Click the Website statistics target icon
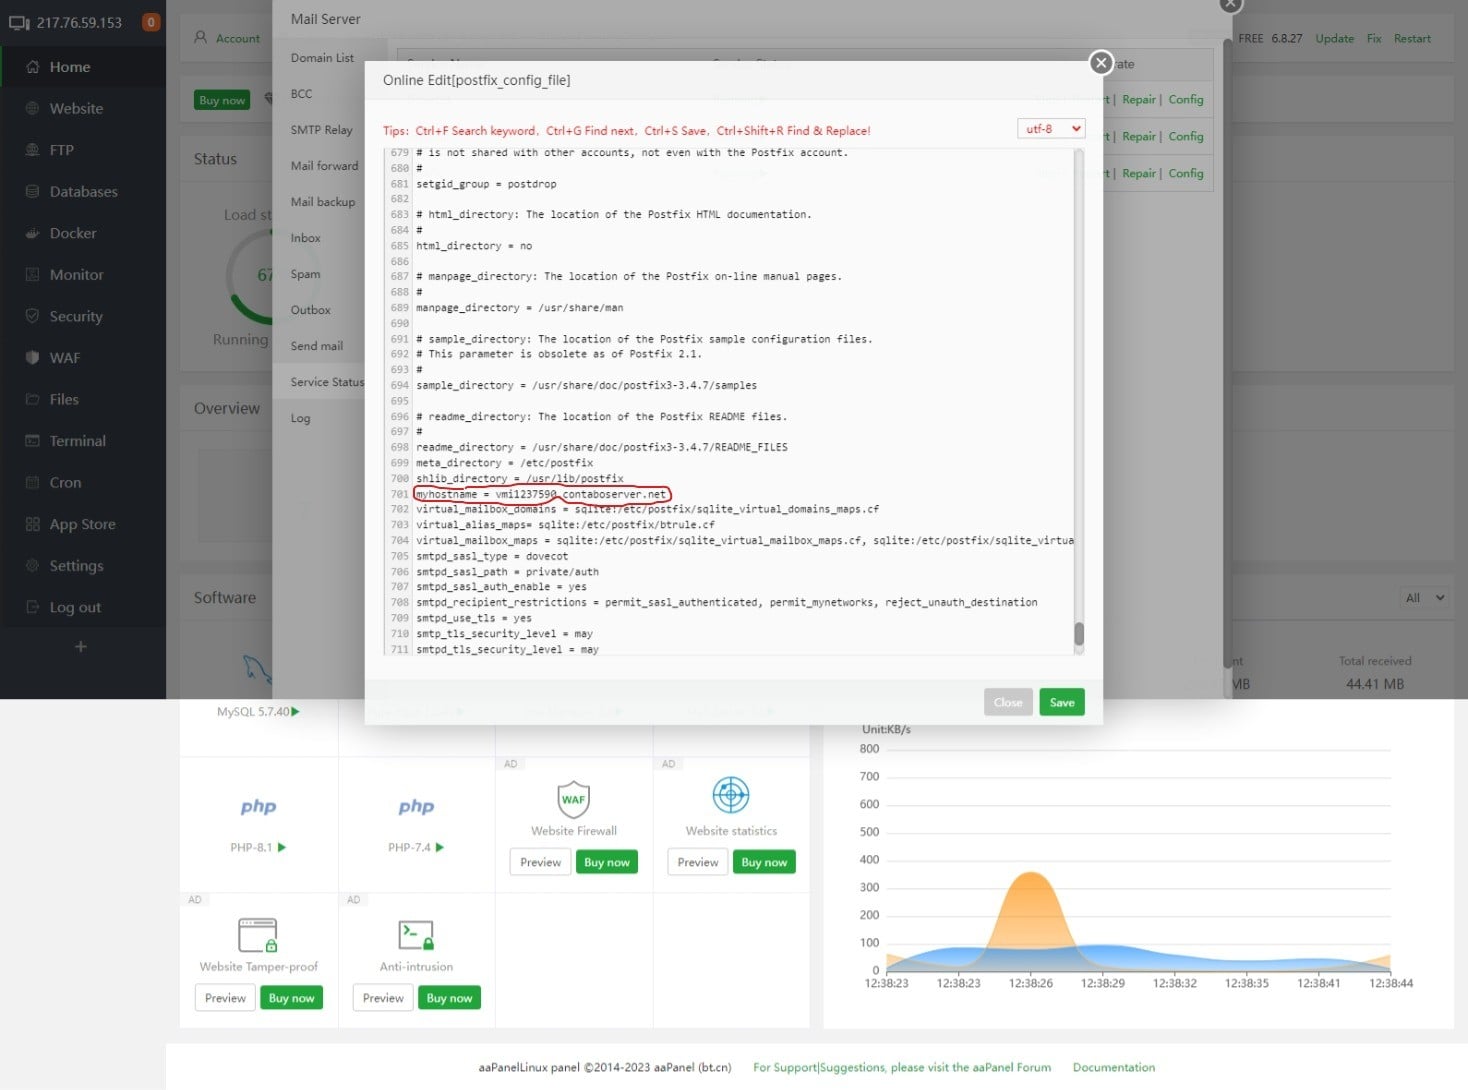Image resolution: width=1468 pixels, height=1090 pixels. click(731, 795)
